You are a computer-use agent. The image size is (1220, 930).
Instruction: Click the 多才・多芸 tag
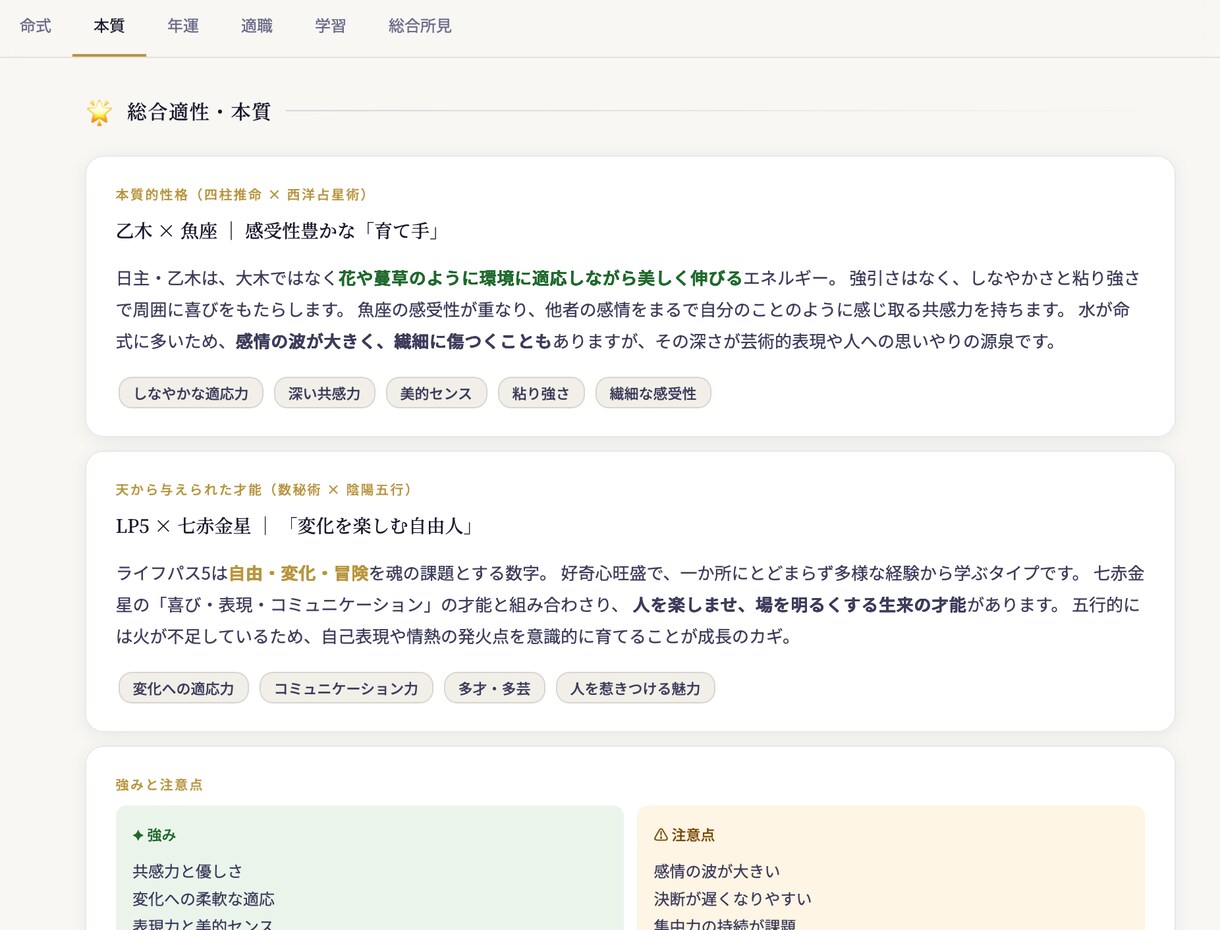[494, 688]
